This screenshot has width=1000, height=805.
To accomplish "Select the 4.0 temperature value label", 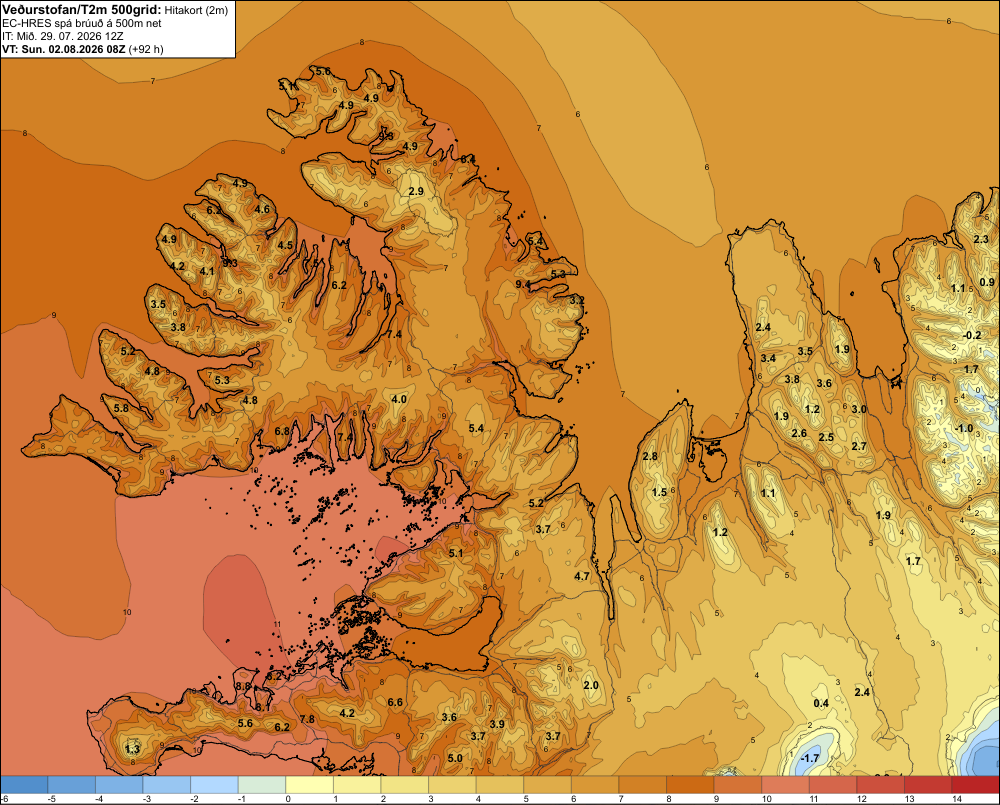I will pyautogui.click(x=399, y=399).
